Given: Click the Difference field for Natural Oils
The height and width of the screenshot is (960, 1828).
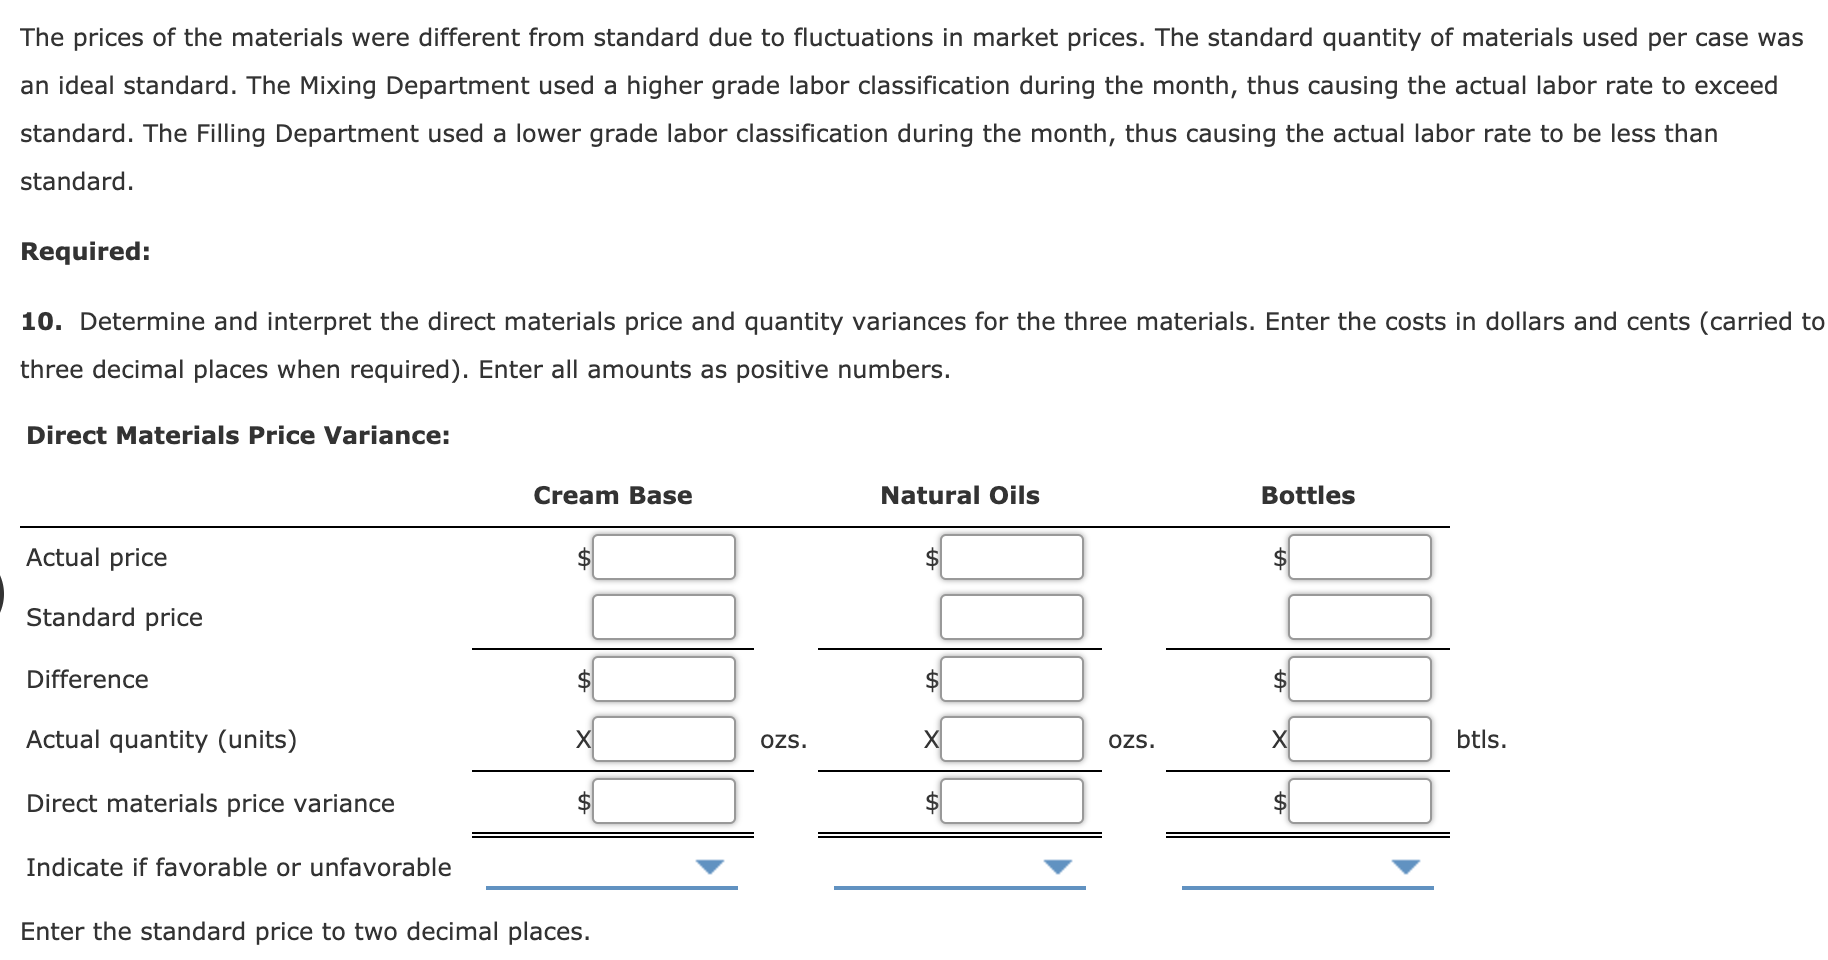Looking at the screenshot, I should (1011, 679).
